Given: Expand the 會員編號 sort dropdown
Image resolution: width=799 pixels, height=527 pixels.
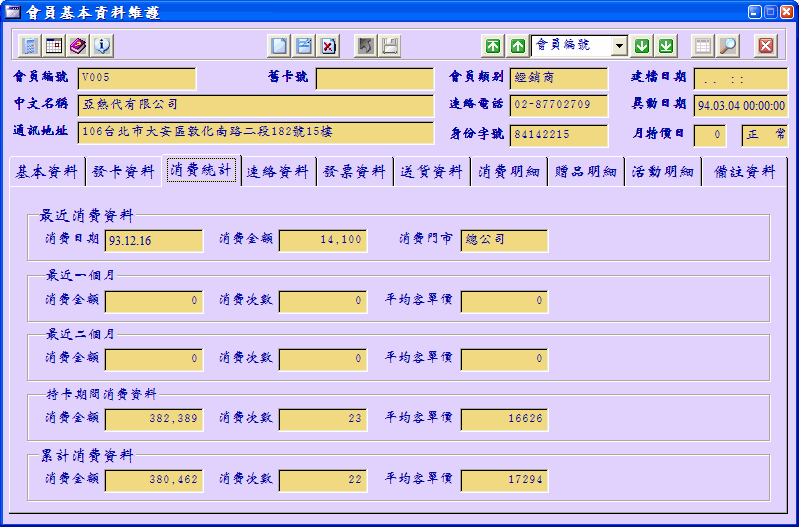Looking at the screenshot, I should [619, 46].
